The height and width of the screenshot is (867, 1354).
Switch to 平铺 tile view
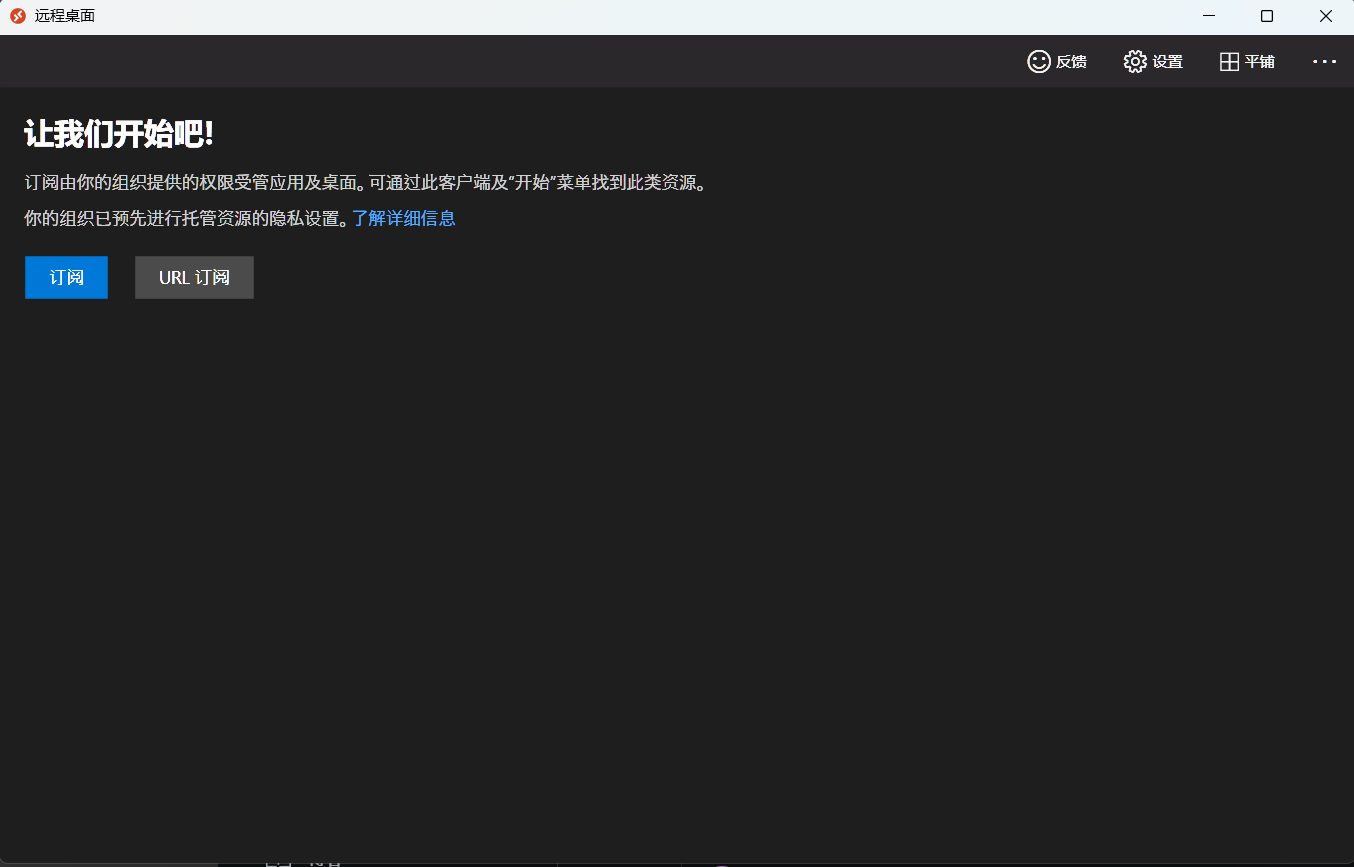tap(1247, 61)
